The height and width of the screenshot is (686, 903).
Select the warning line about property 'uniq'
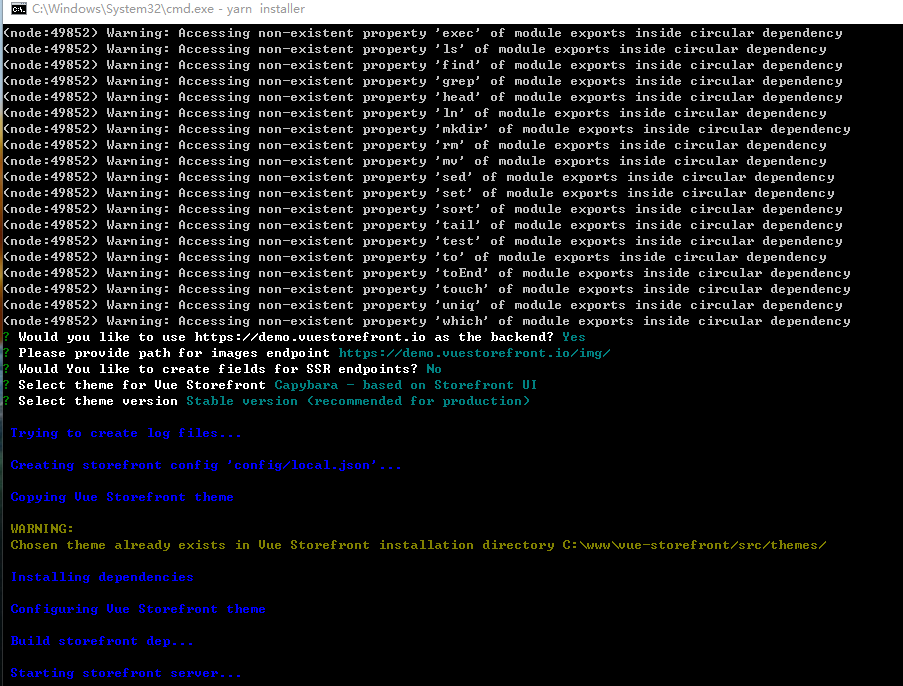(x=423, y=305)
